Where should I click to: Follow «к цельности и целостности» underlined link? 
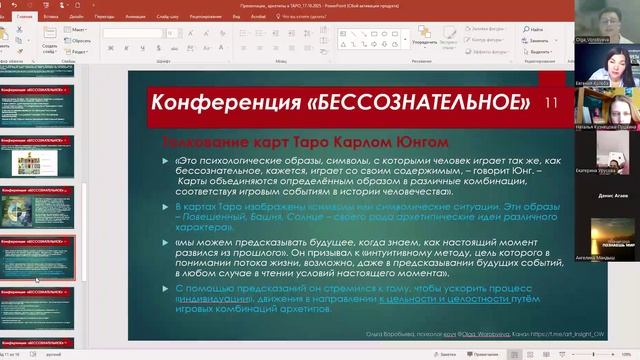pyautogui.click(x=444, y=299)
